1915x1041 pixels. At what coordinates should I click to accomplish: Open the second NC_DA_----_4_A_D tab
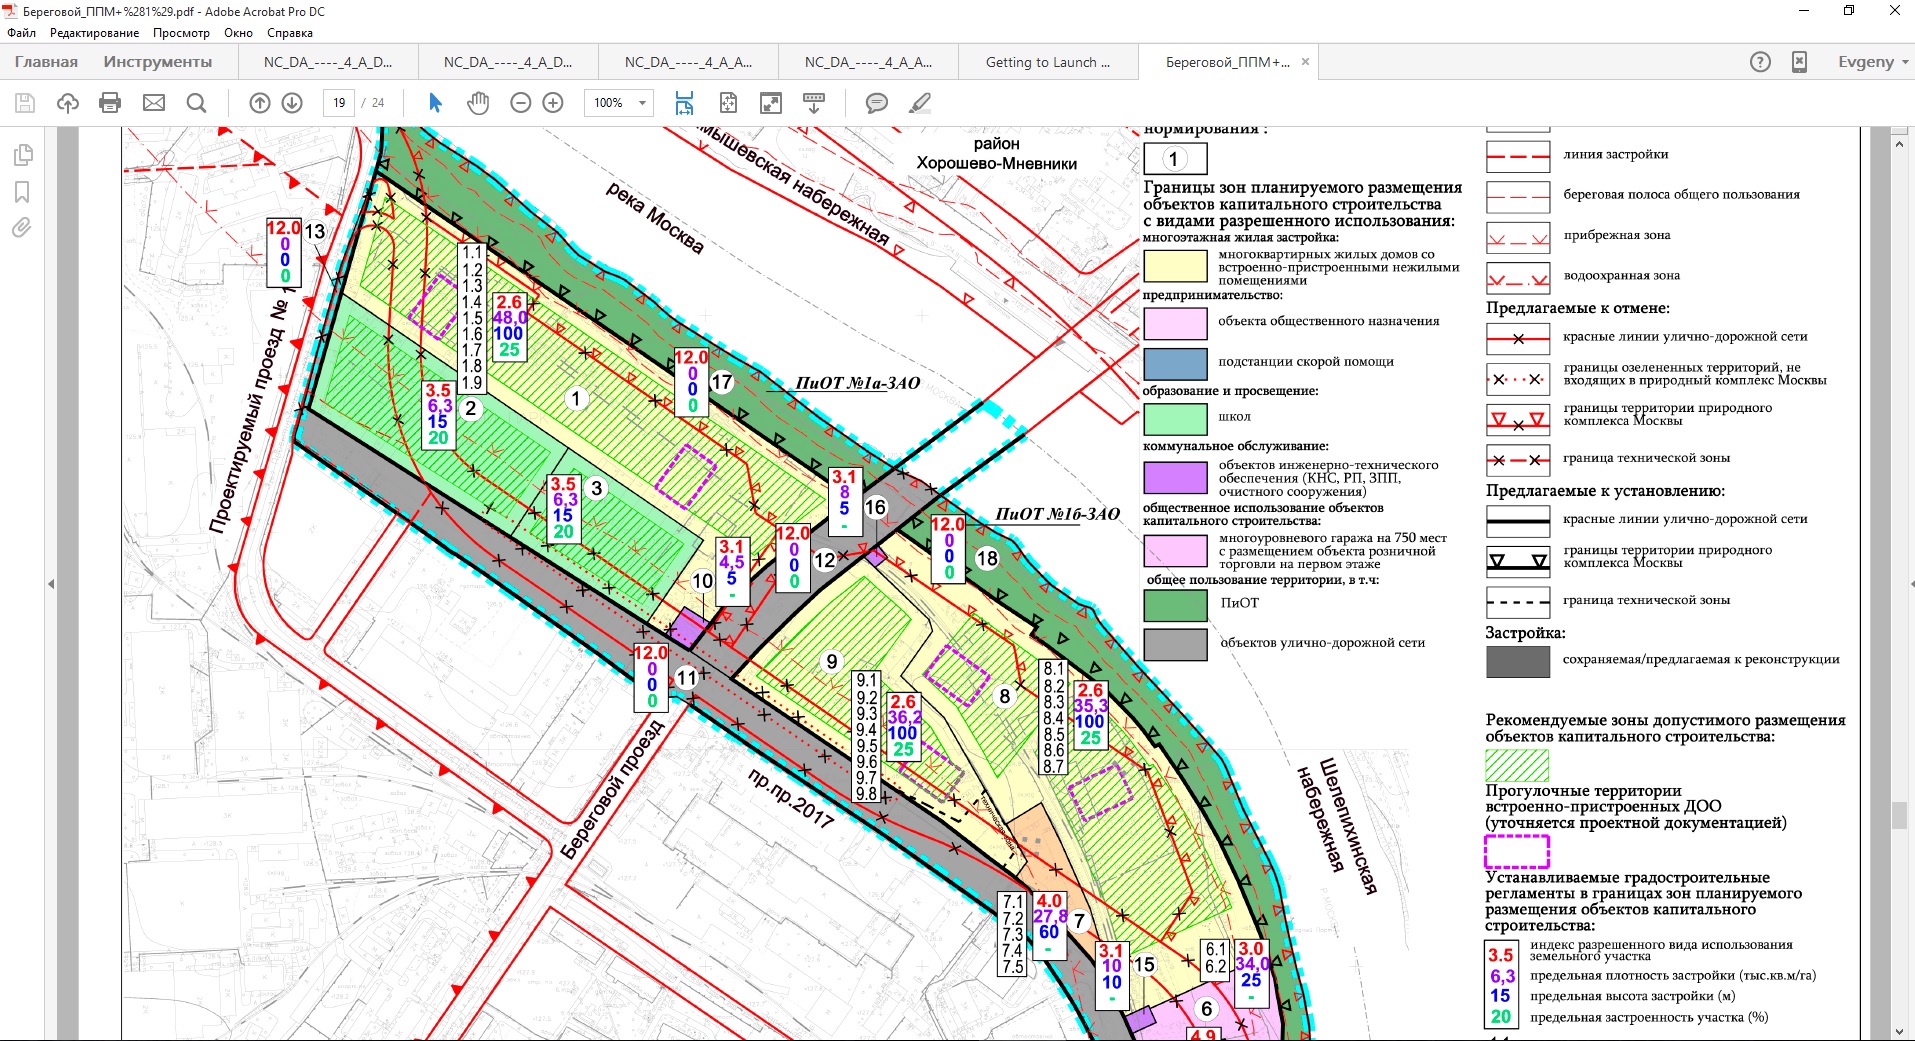(508, 62)
